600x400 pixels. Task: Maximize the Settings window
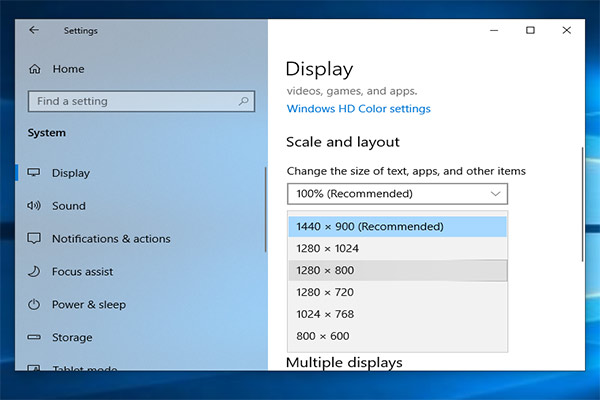click(530, 30)
